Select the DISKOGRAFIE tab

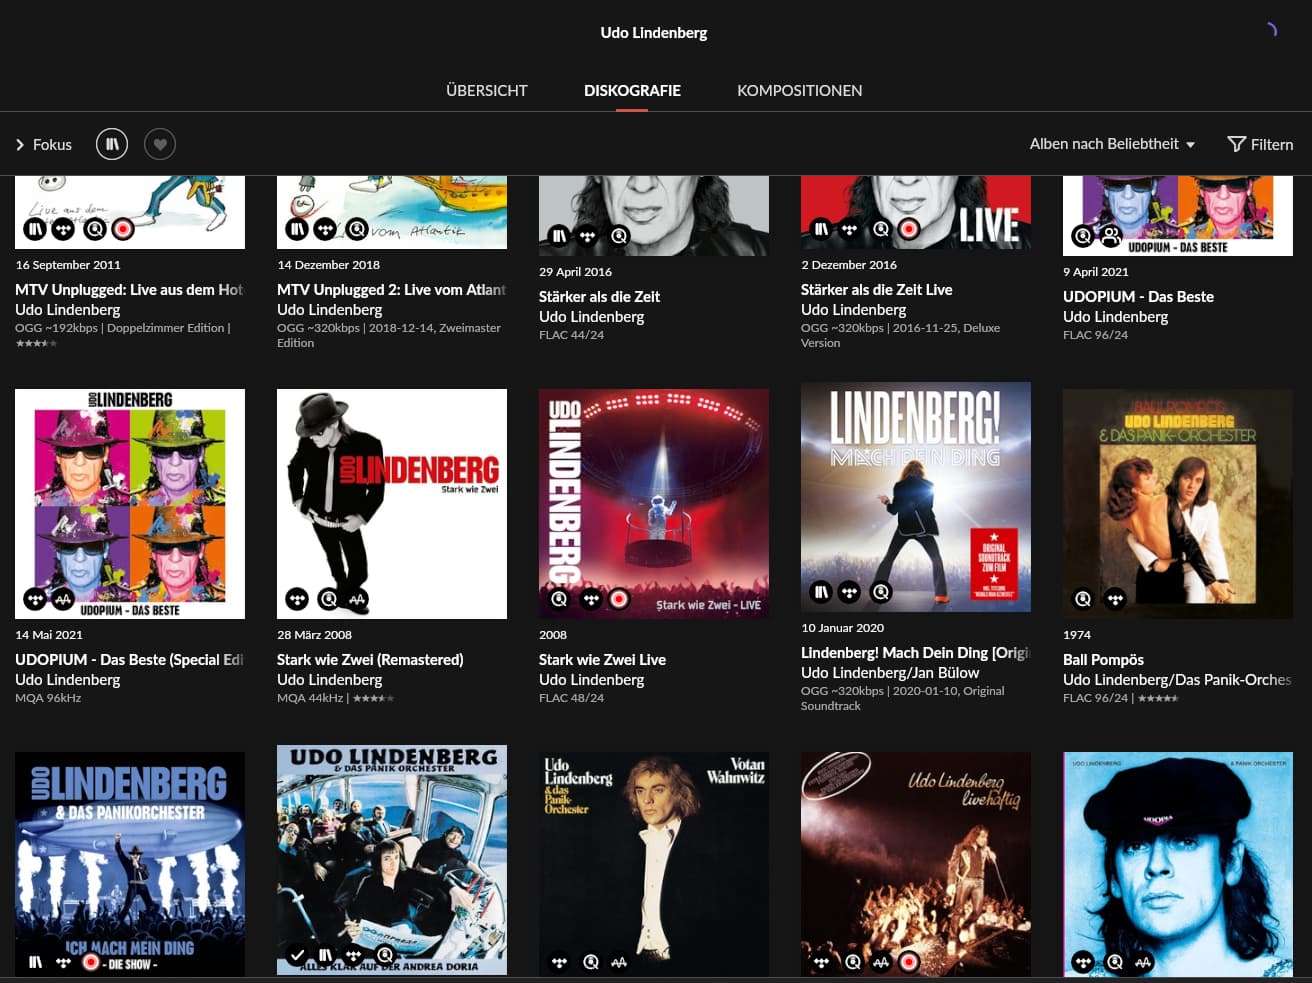(x=632, y=90)
